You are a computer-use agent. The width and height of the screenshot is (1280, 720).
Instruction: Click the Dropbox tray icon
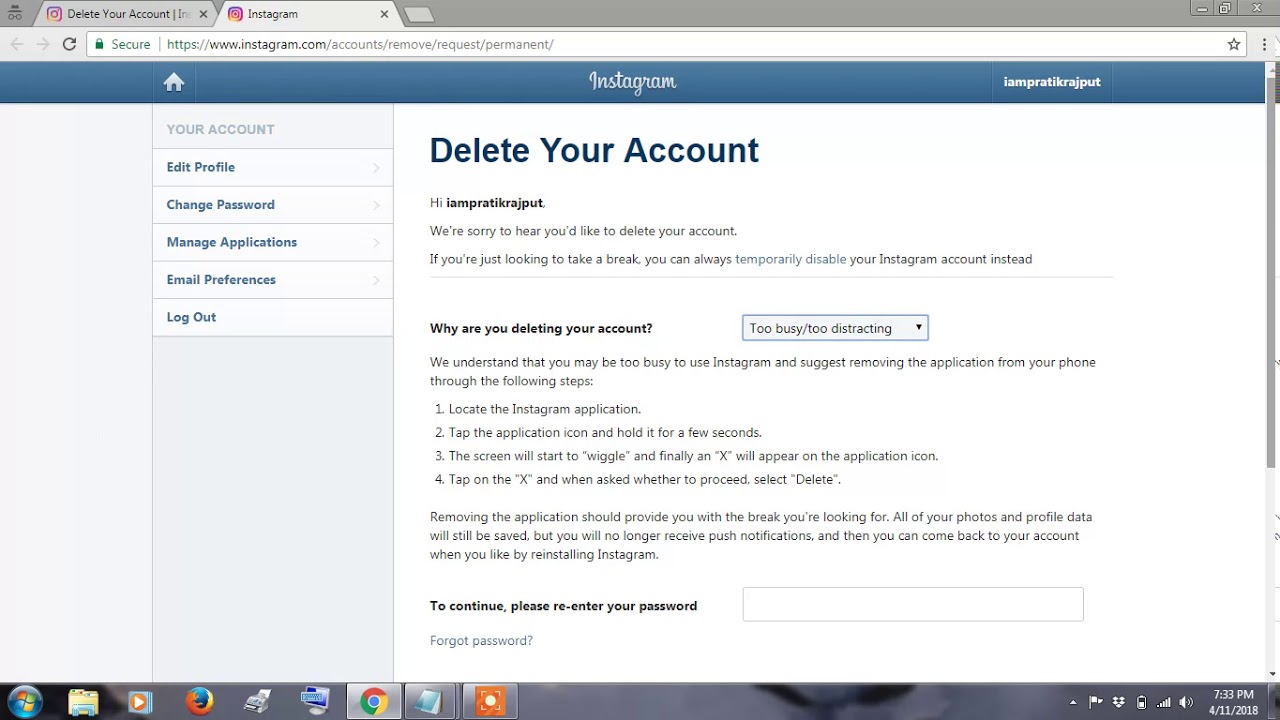click(1118, 702)
